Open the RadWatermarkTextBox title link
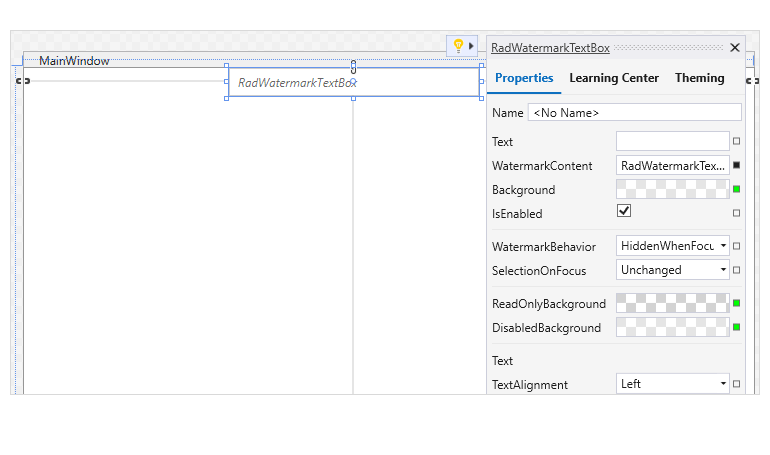This screenshot has width=770, height=455. (x=550, y=48)
